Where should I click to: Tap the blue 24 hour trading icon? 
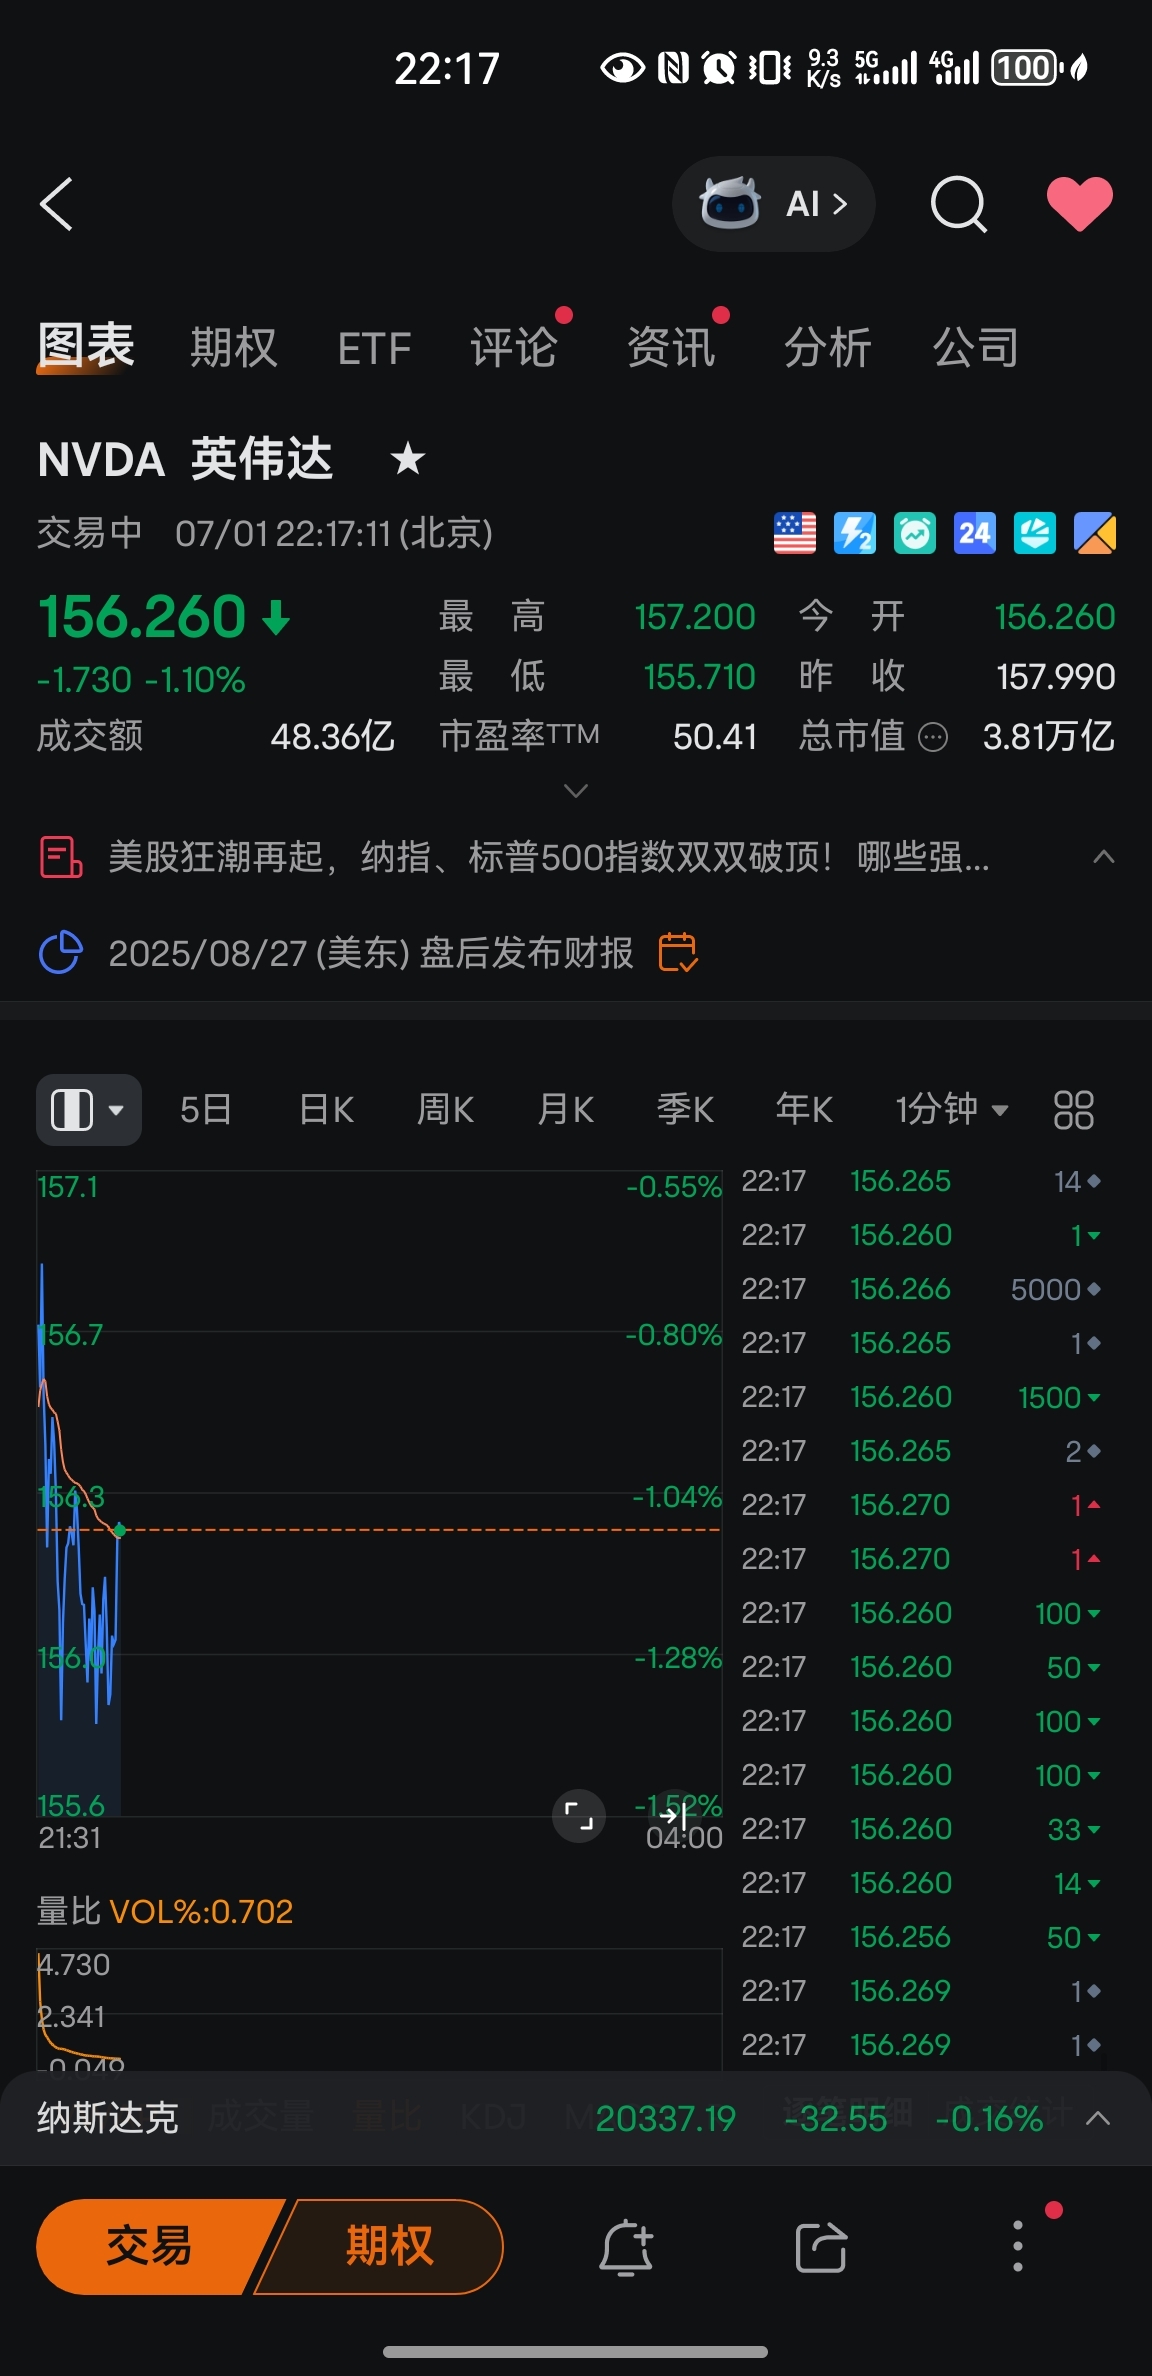[x=975, y=533]
